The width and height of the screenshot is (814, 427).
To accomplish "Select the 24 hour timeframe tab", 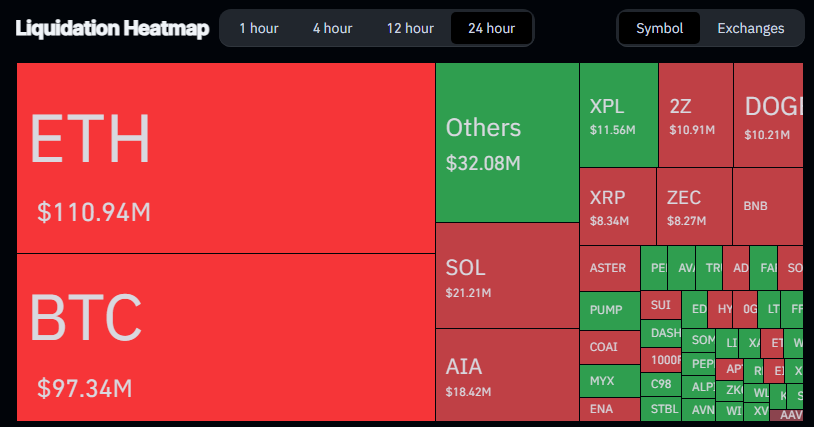I will [x=491, y=28].
